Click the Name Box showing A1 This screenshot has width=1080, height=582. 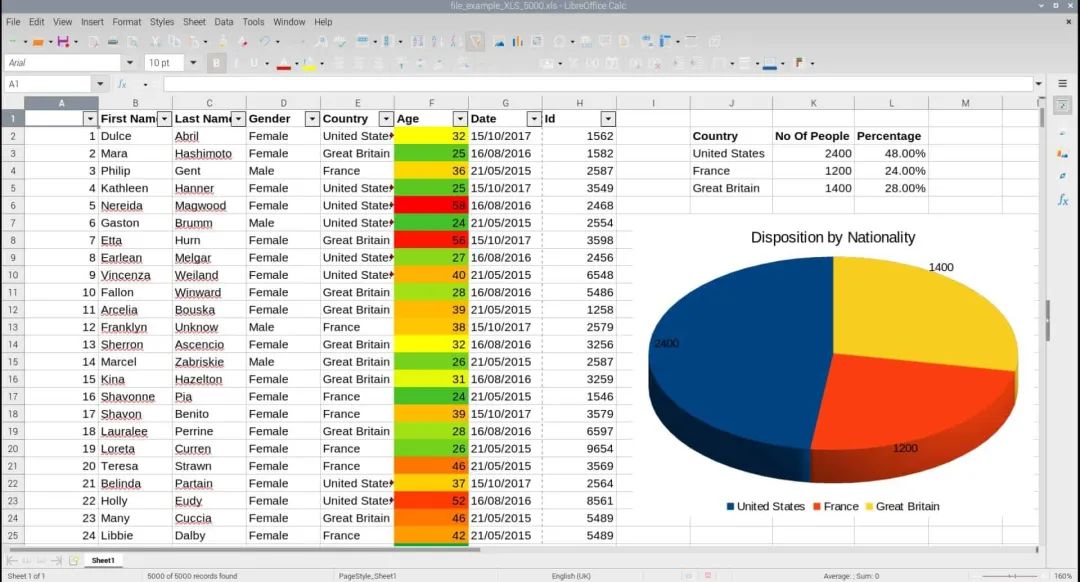pyautogui.click(x=48, y=84)
